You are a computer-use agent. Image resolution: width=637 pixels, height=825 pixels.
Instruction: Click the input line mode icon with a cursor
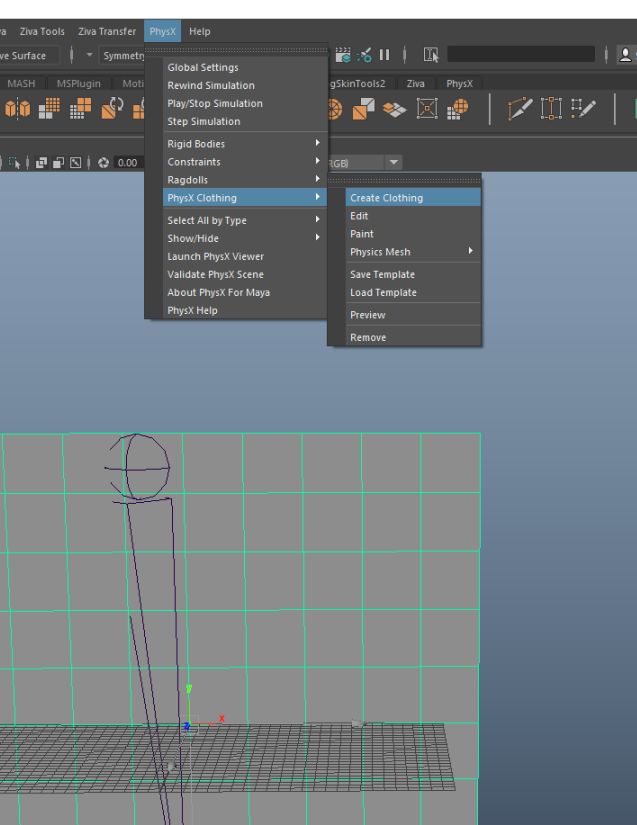point(431,55)
